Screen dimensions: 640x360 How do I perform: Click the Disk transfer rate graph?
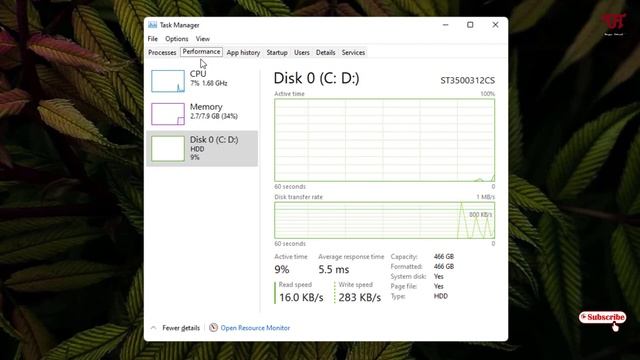[x=384, y=220]
